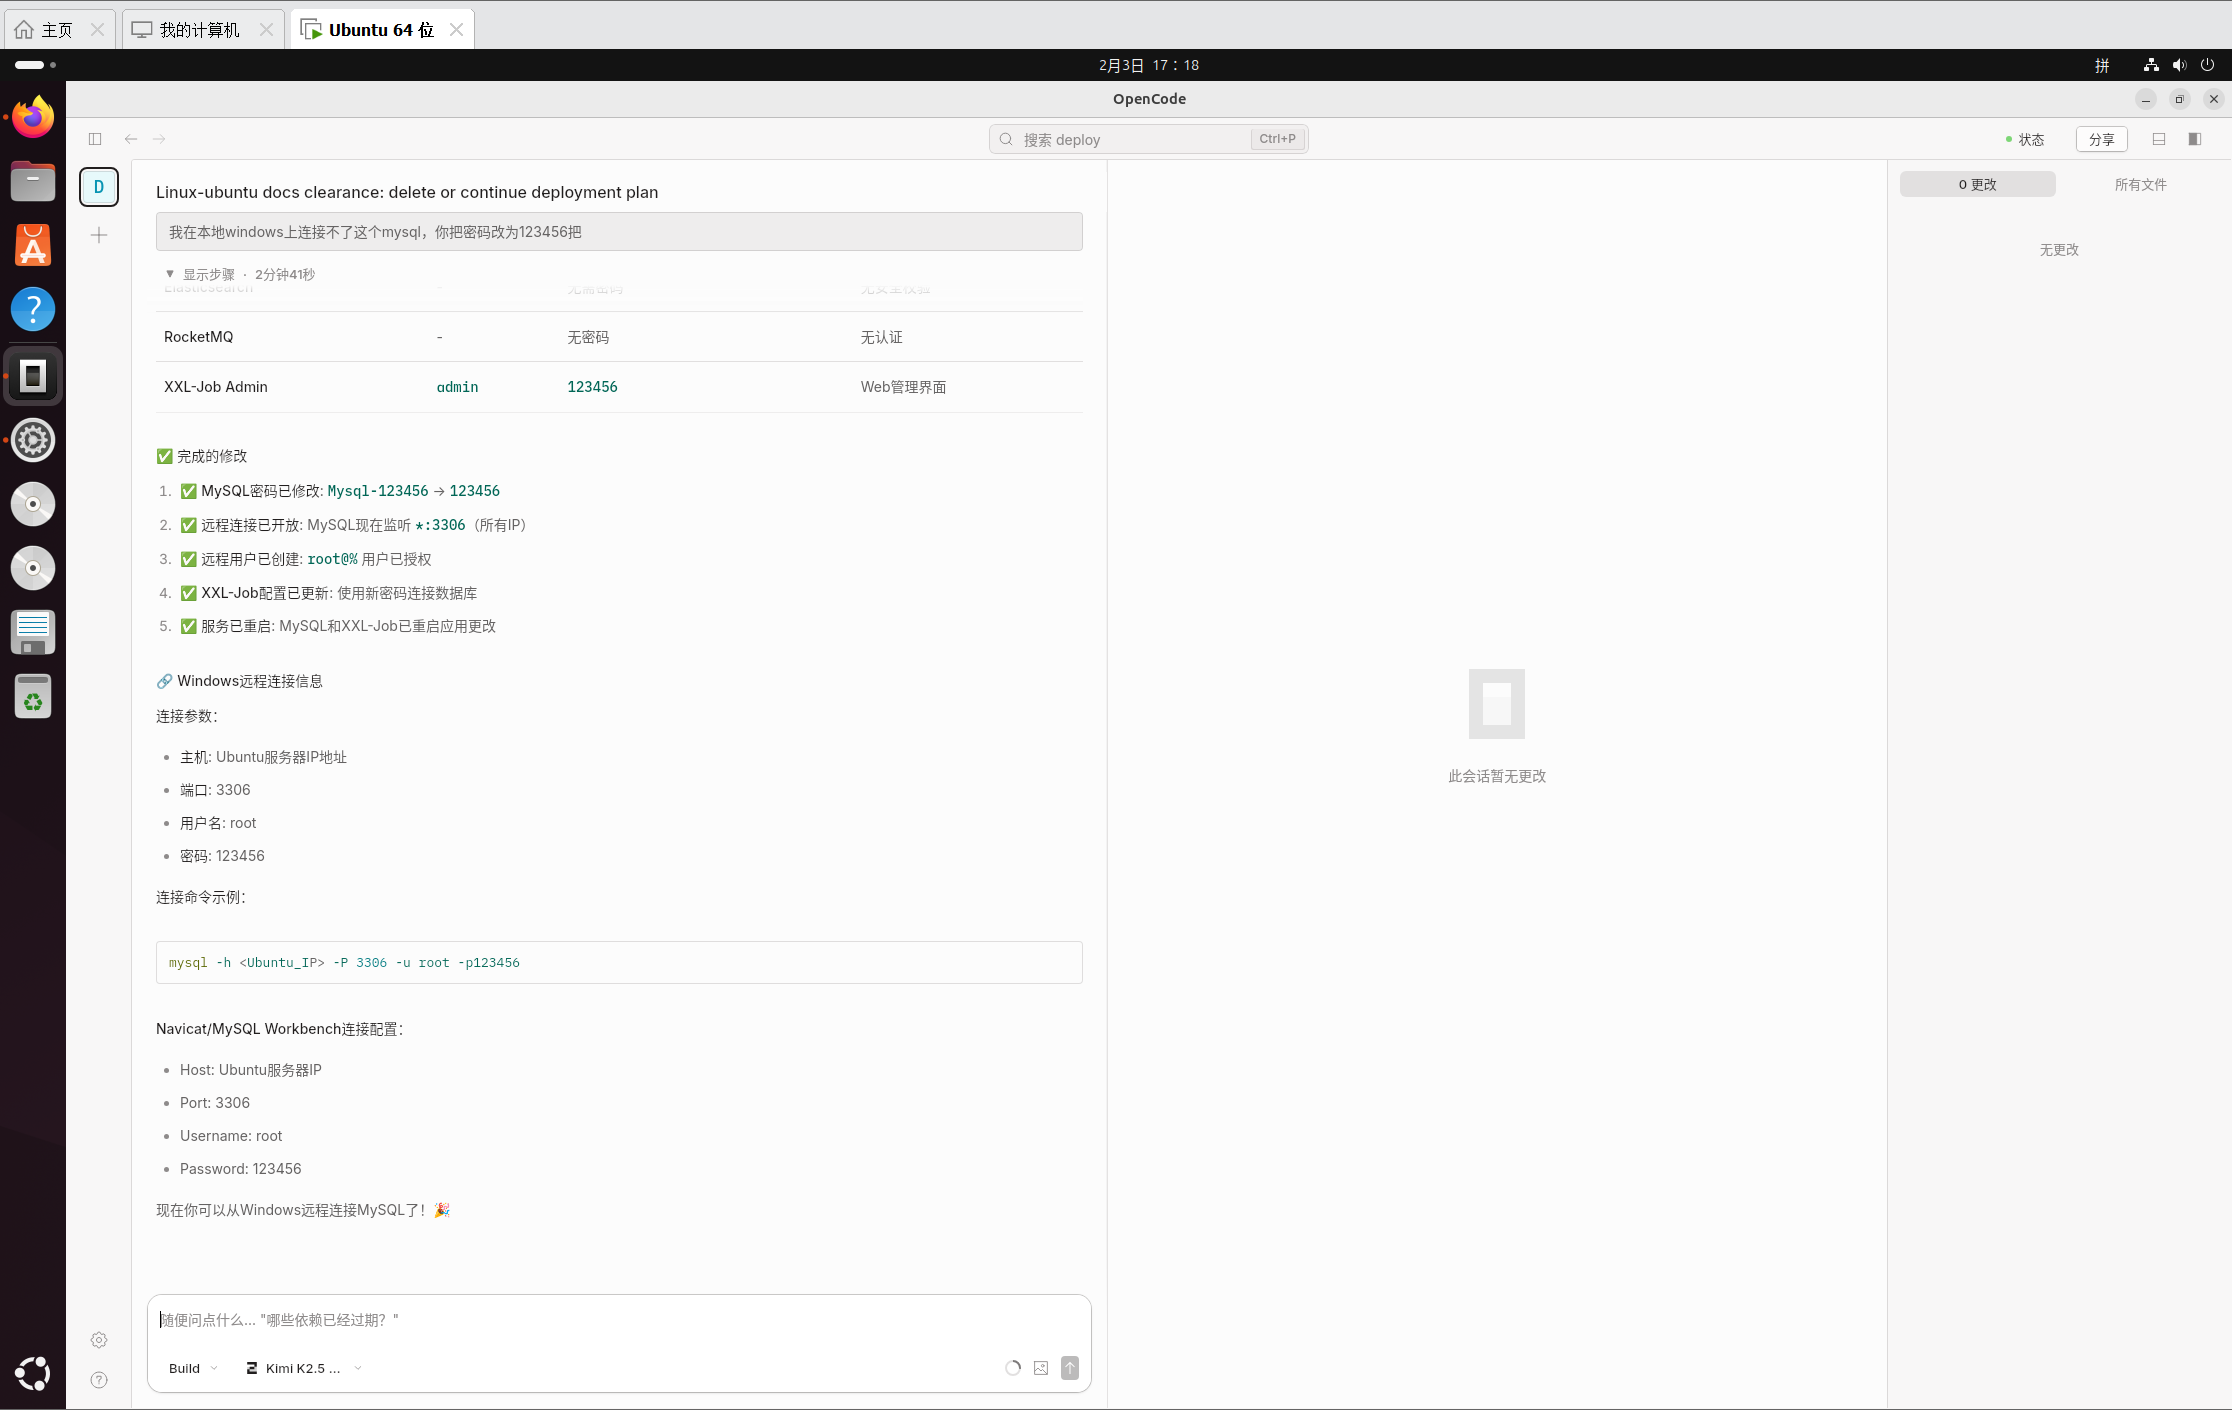Attach an image to the prompt
This screenshot has height=1410, width=2232.
coord(1041,1368)
